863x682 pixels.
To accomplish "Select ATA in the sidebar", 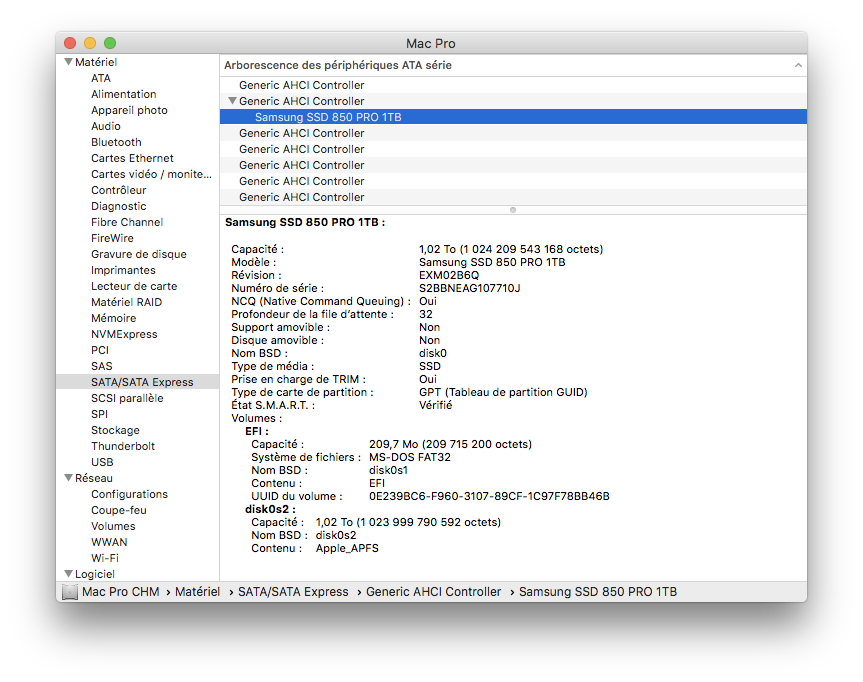I will [x=101, y=78].
